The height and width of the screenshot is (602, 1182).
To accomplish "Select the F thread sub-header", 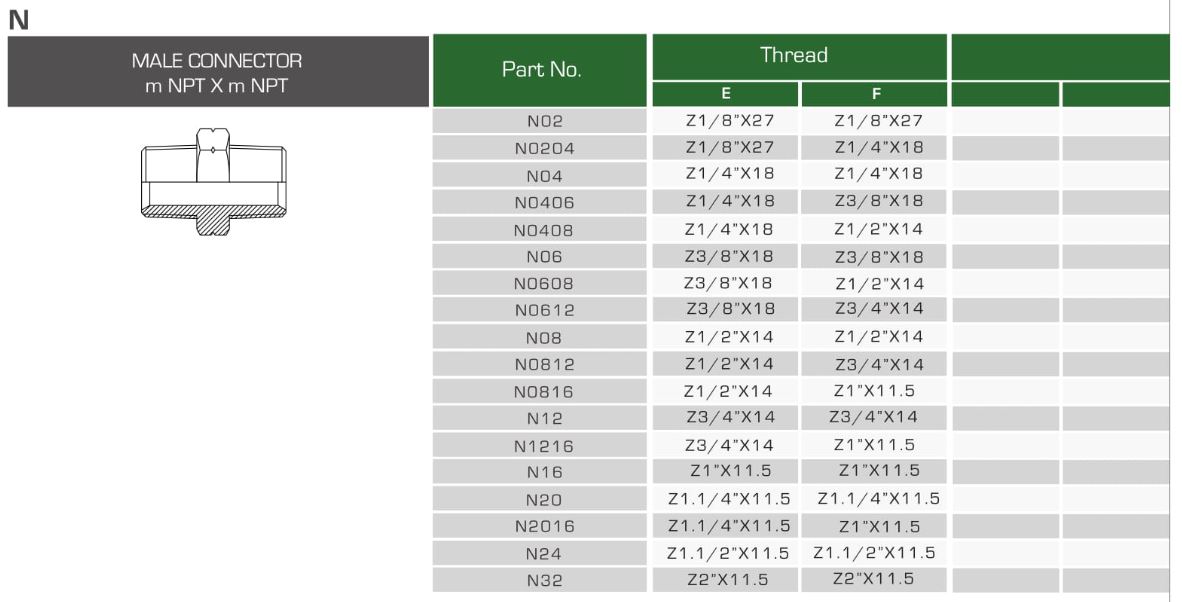I will click(876, 95).
